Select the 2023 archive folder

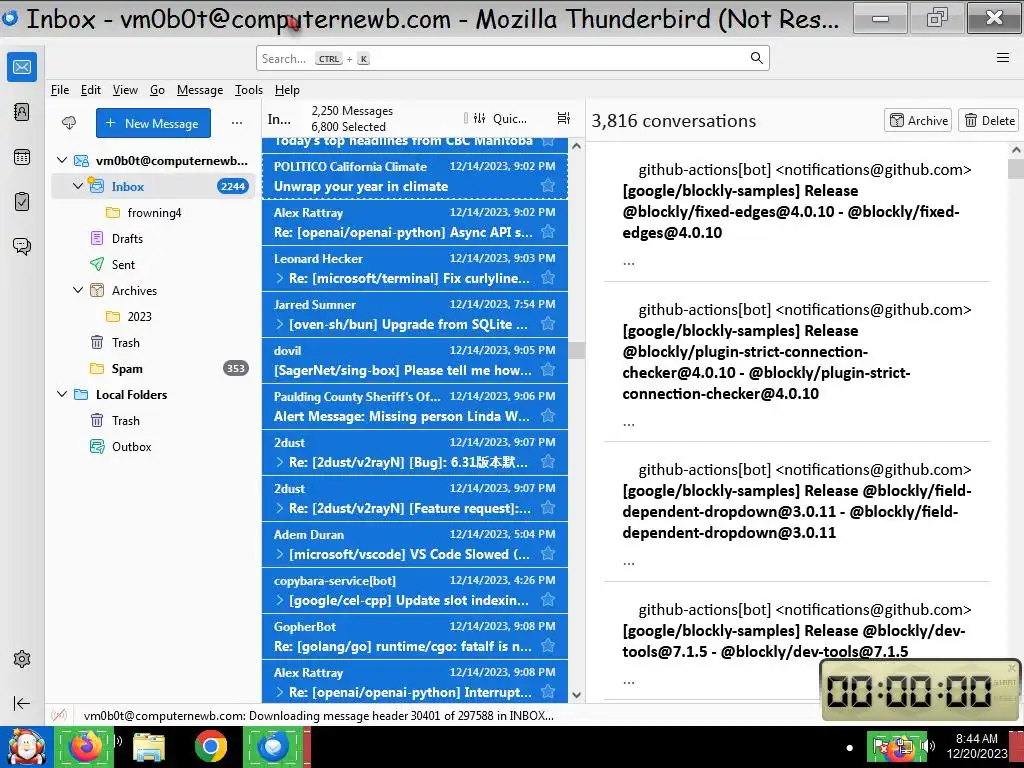point(153,316)
